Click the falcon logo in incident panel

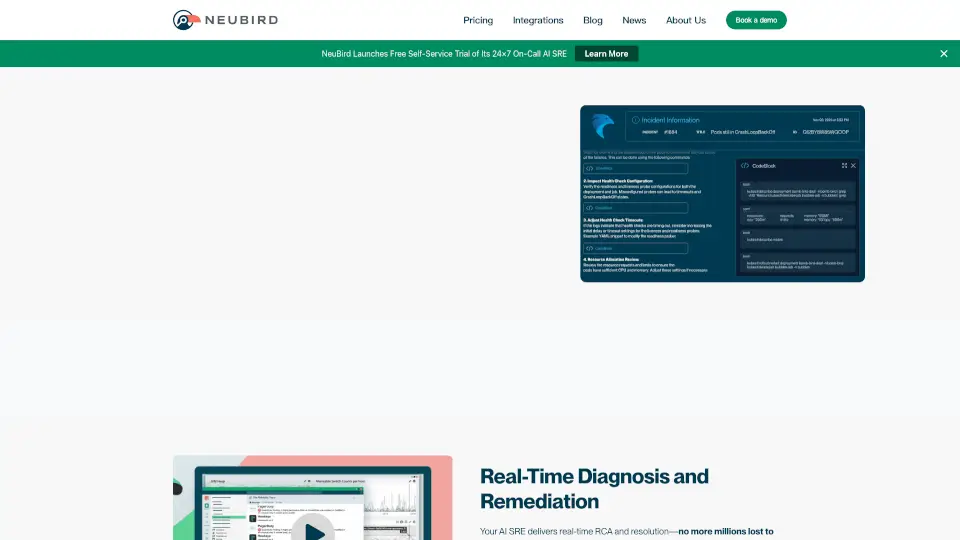[x=603, y=126]
